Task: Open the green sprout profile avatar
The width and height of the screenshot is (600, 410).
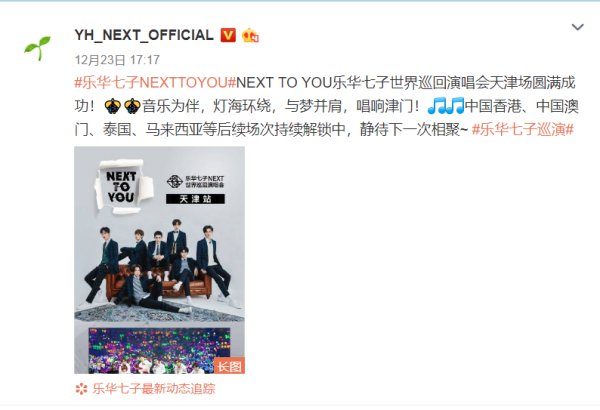Action: [x=38, y=47]
